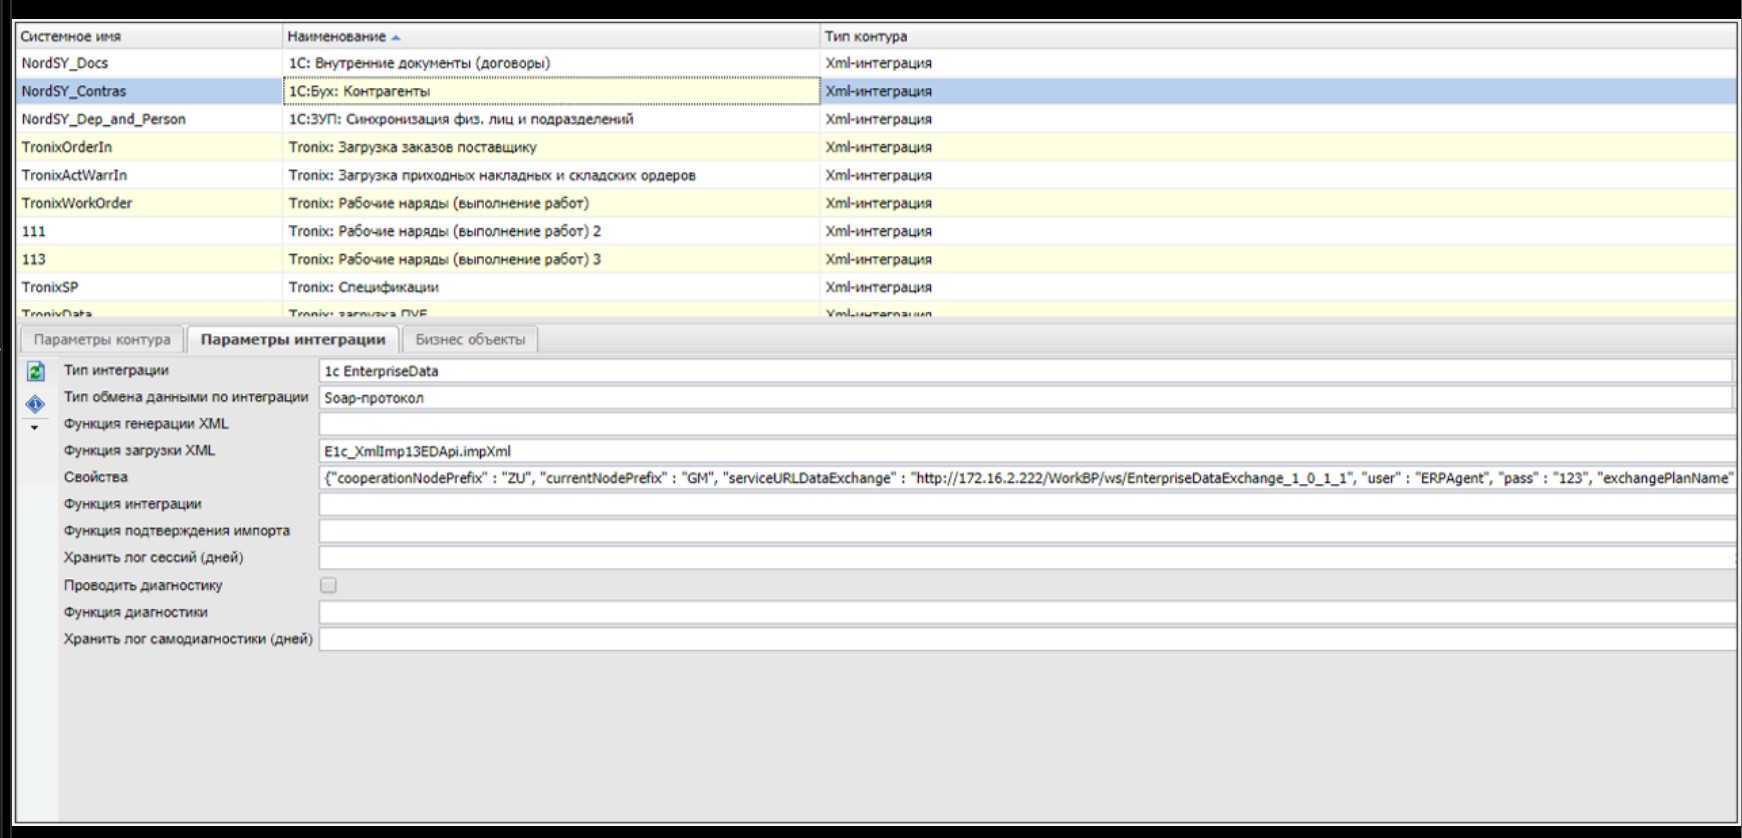Select the 'Параметры интеграции' tab
Viewport: 1742px width, 838px height.
[293, 340]
